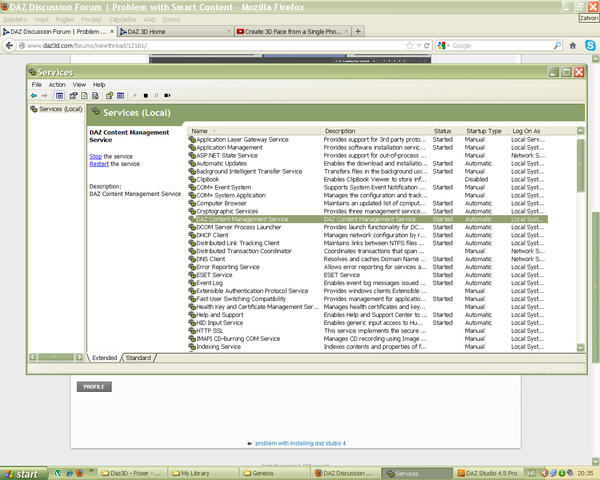Open Properties via the Services toolbar icon
Viewport: 600px width, 480px height.
click(73, 96)
